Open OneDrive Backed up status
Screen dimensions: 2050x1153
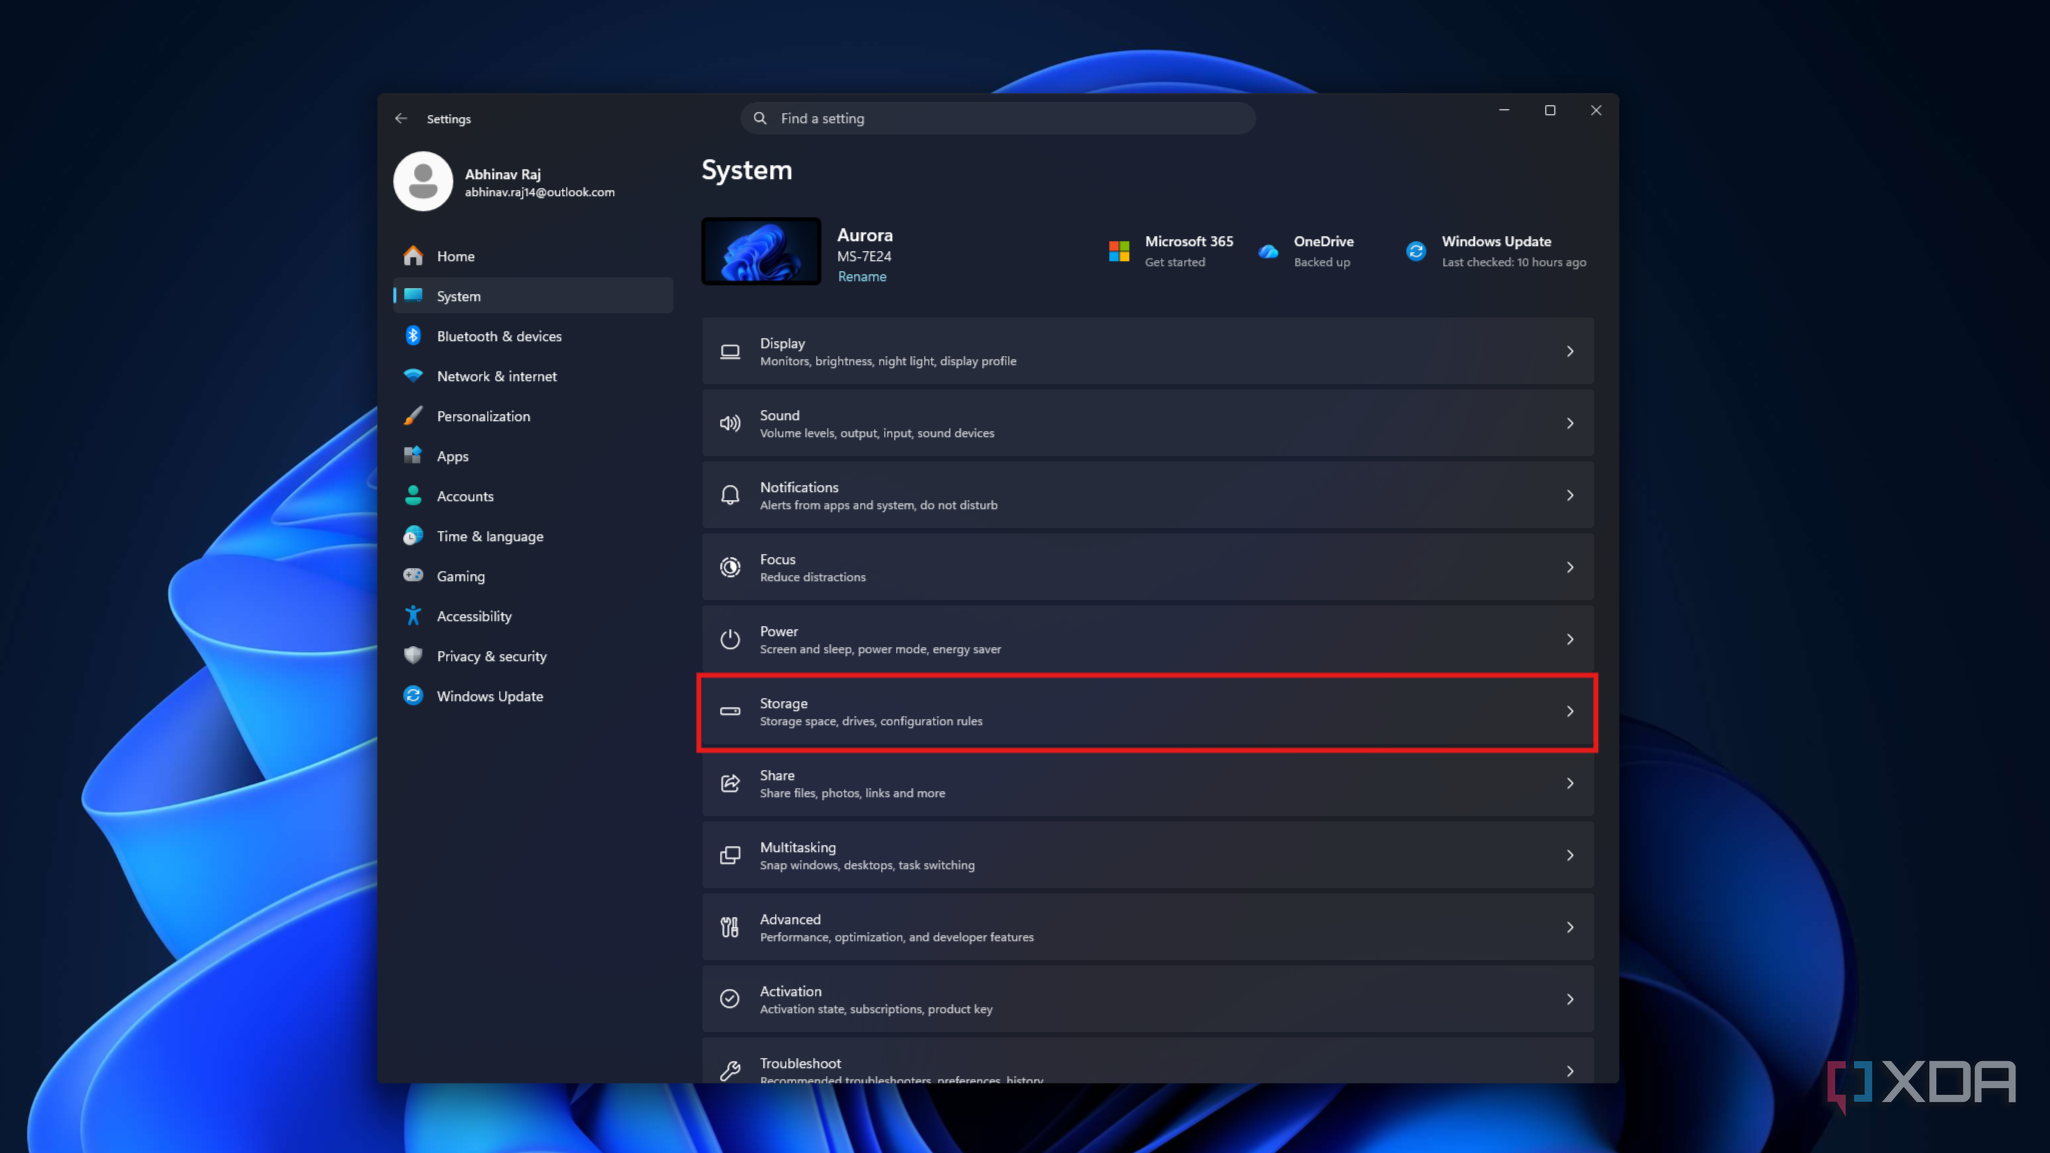pos(1306,251)
